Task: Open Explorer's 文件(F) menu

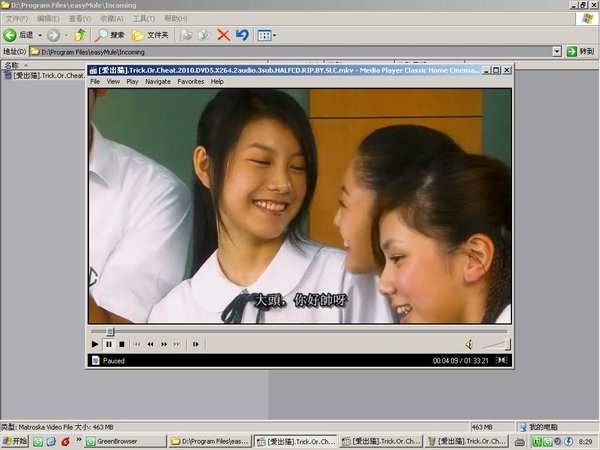Action: 16,18
